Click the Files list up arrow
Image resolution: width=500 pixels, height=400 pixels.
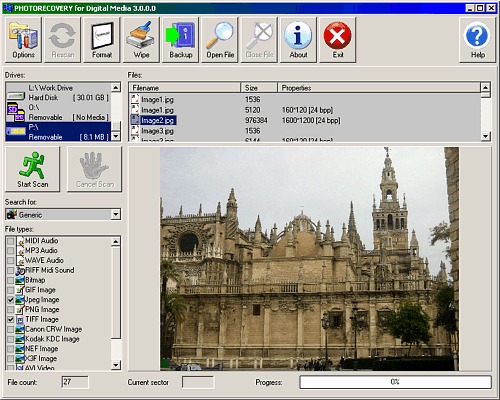coord(485,88)
